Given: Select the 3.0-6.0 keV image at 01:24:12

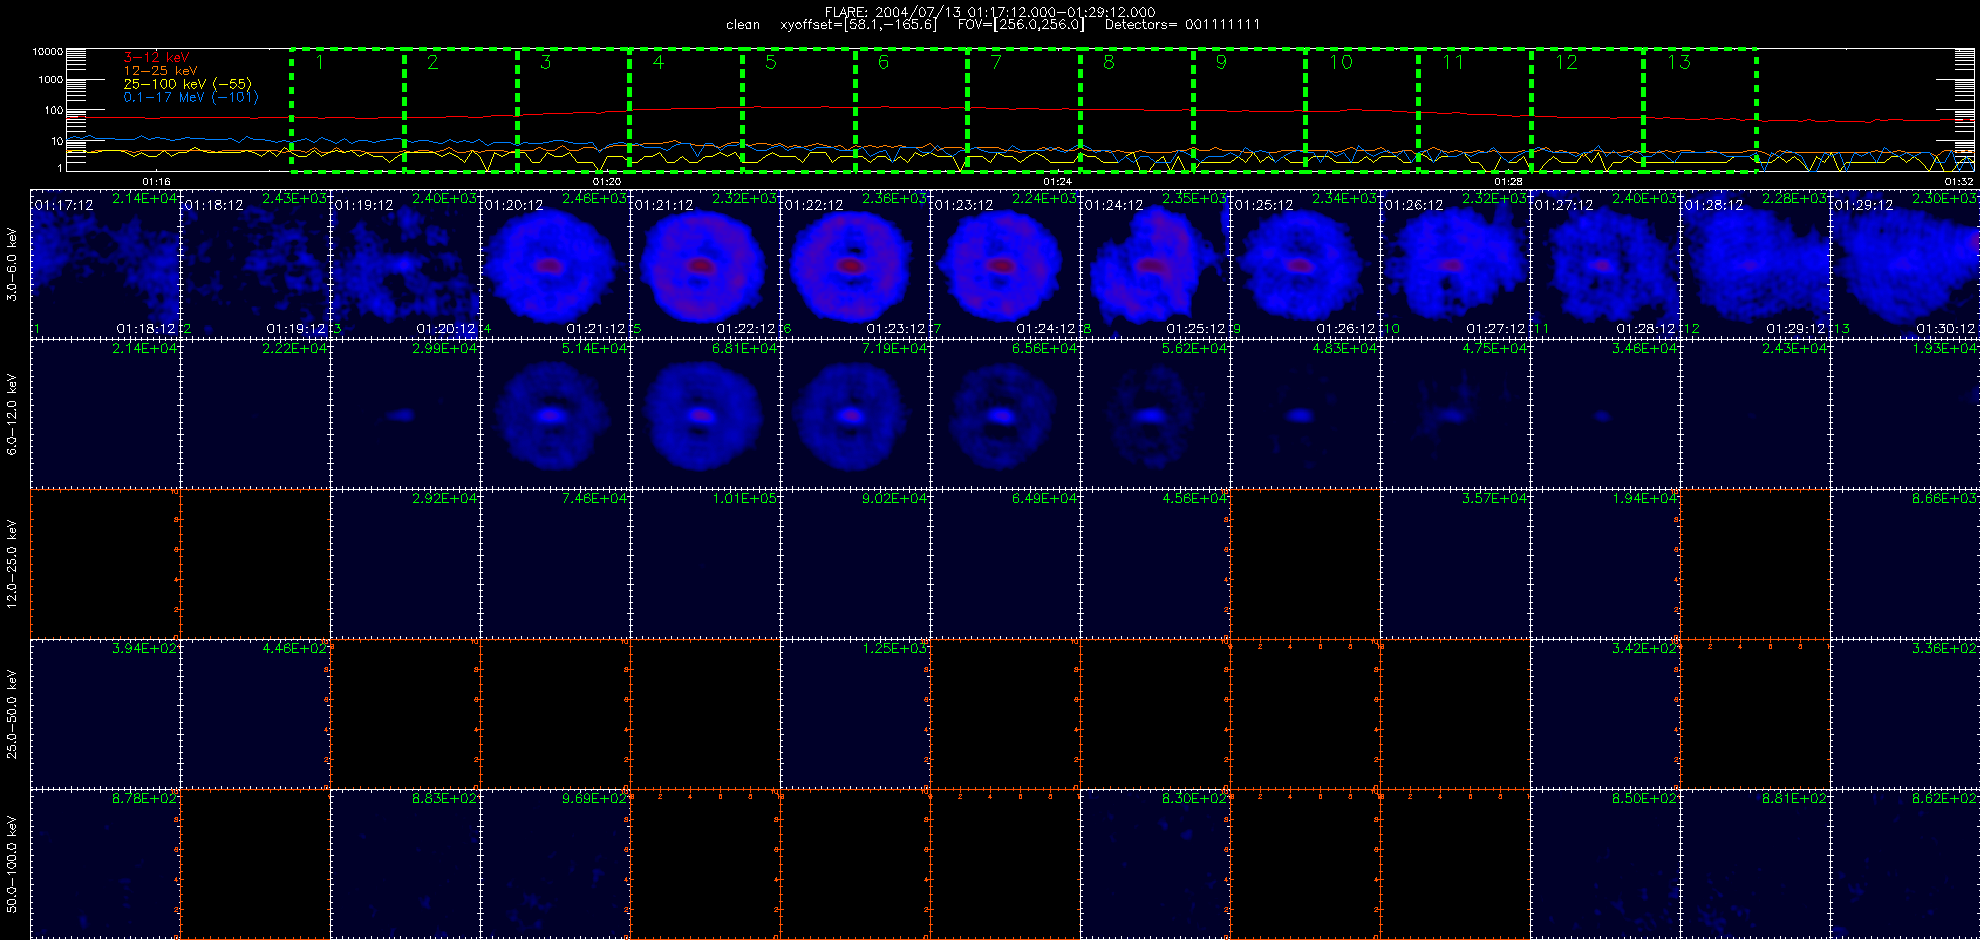Looking at the screenshot, I should tap(1155, 264).
